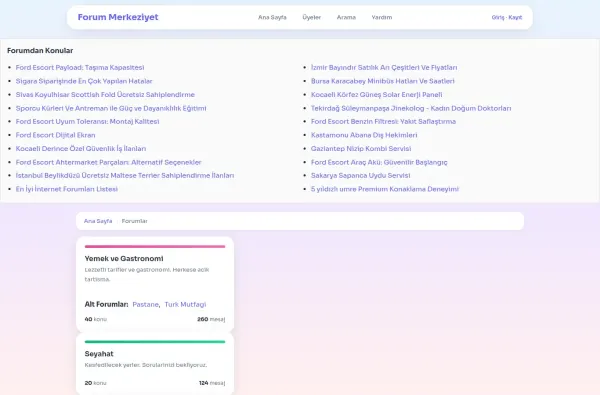This screenshot has width=600, height=395.
Task: Open Kocaeli Derince Özel Güvenlik İş İlanları
Action: click(x=81, y=149)
